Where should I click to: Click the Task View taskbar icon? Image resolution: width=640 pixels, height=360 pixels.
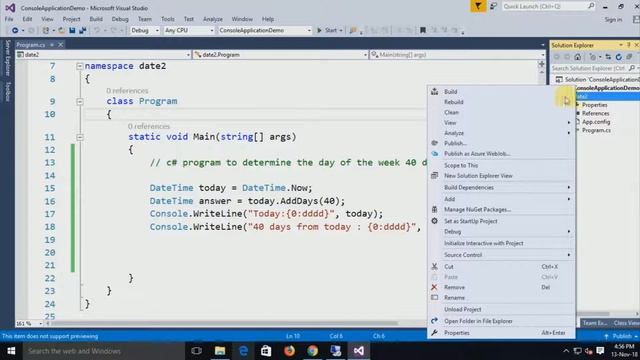coord(196,351)
